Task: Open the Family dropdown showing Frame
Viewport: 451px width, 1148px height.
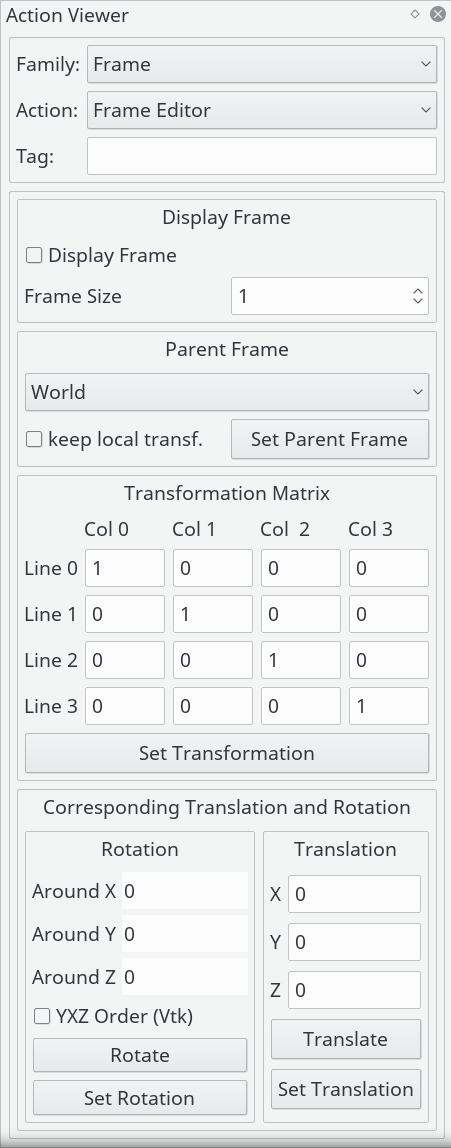Action: 262,64
